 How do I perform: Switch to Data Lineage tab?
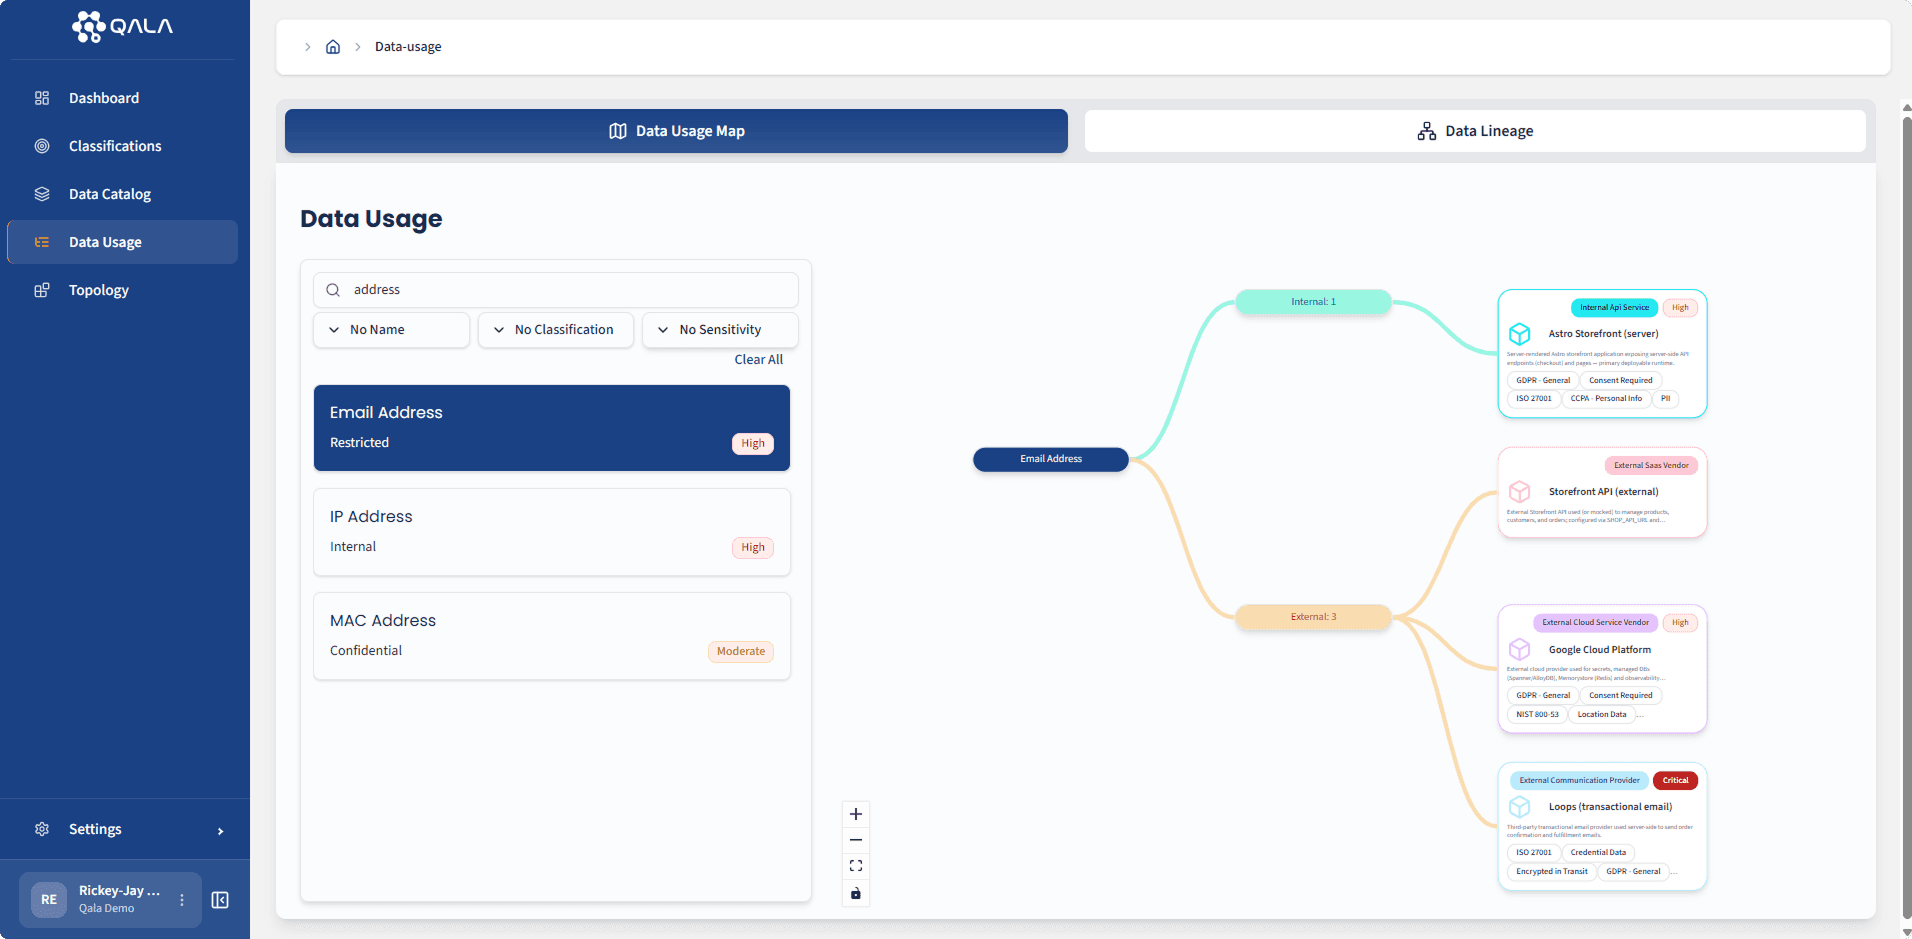tap(1475, 131)
